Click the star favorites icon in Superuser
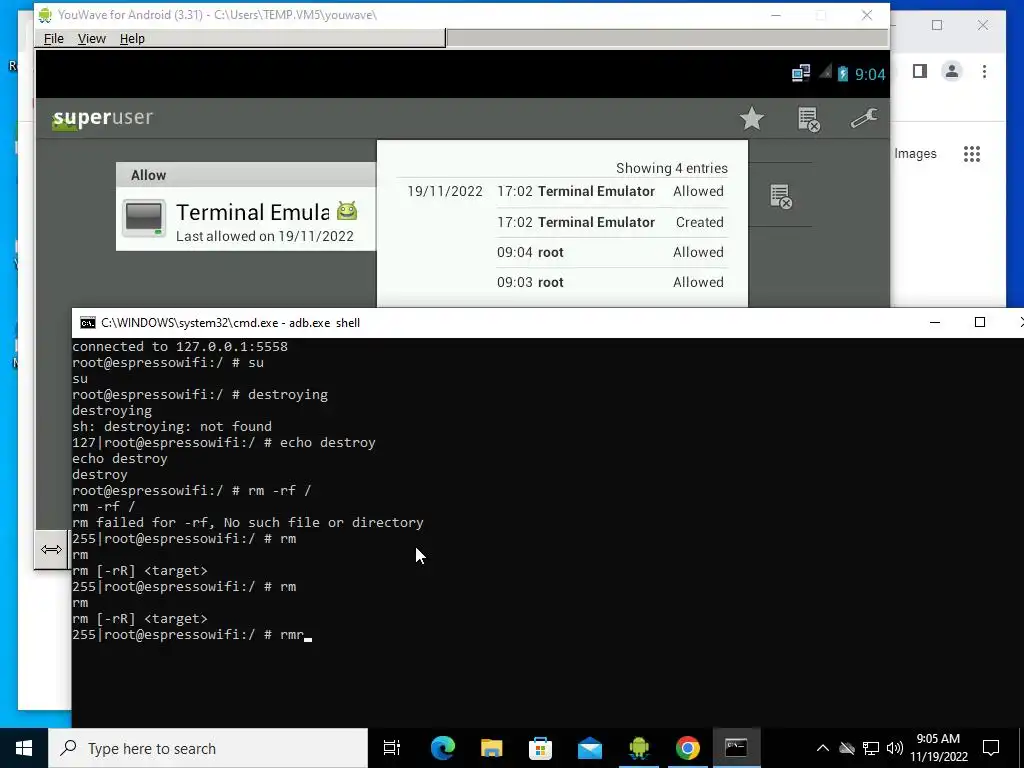Screen dimensions: 1024x768 pyautogui.click(x=752, y=118)
